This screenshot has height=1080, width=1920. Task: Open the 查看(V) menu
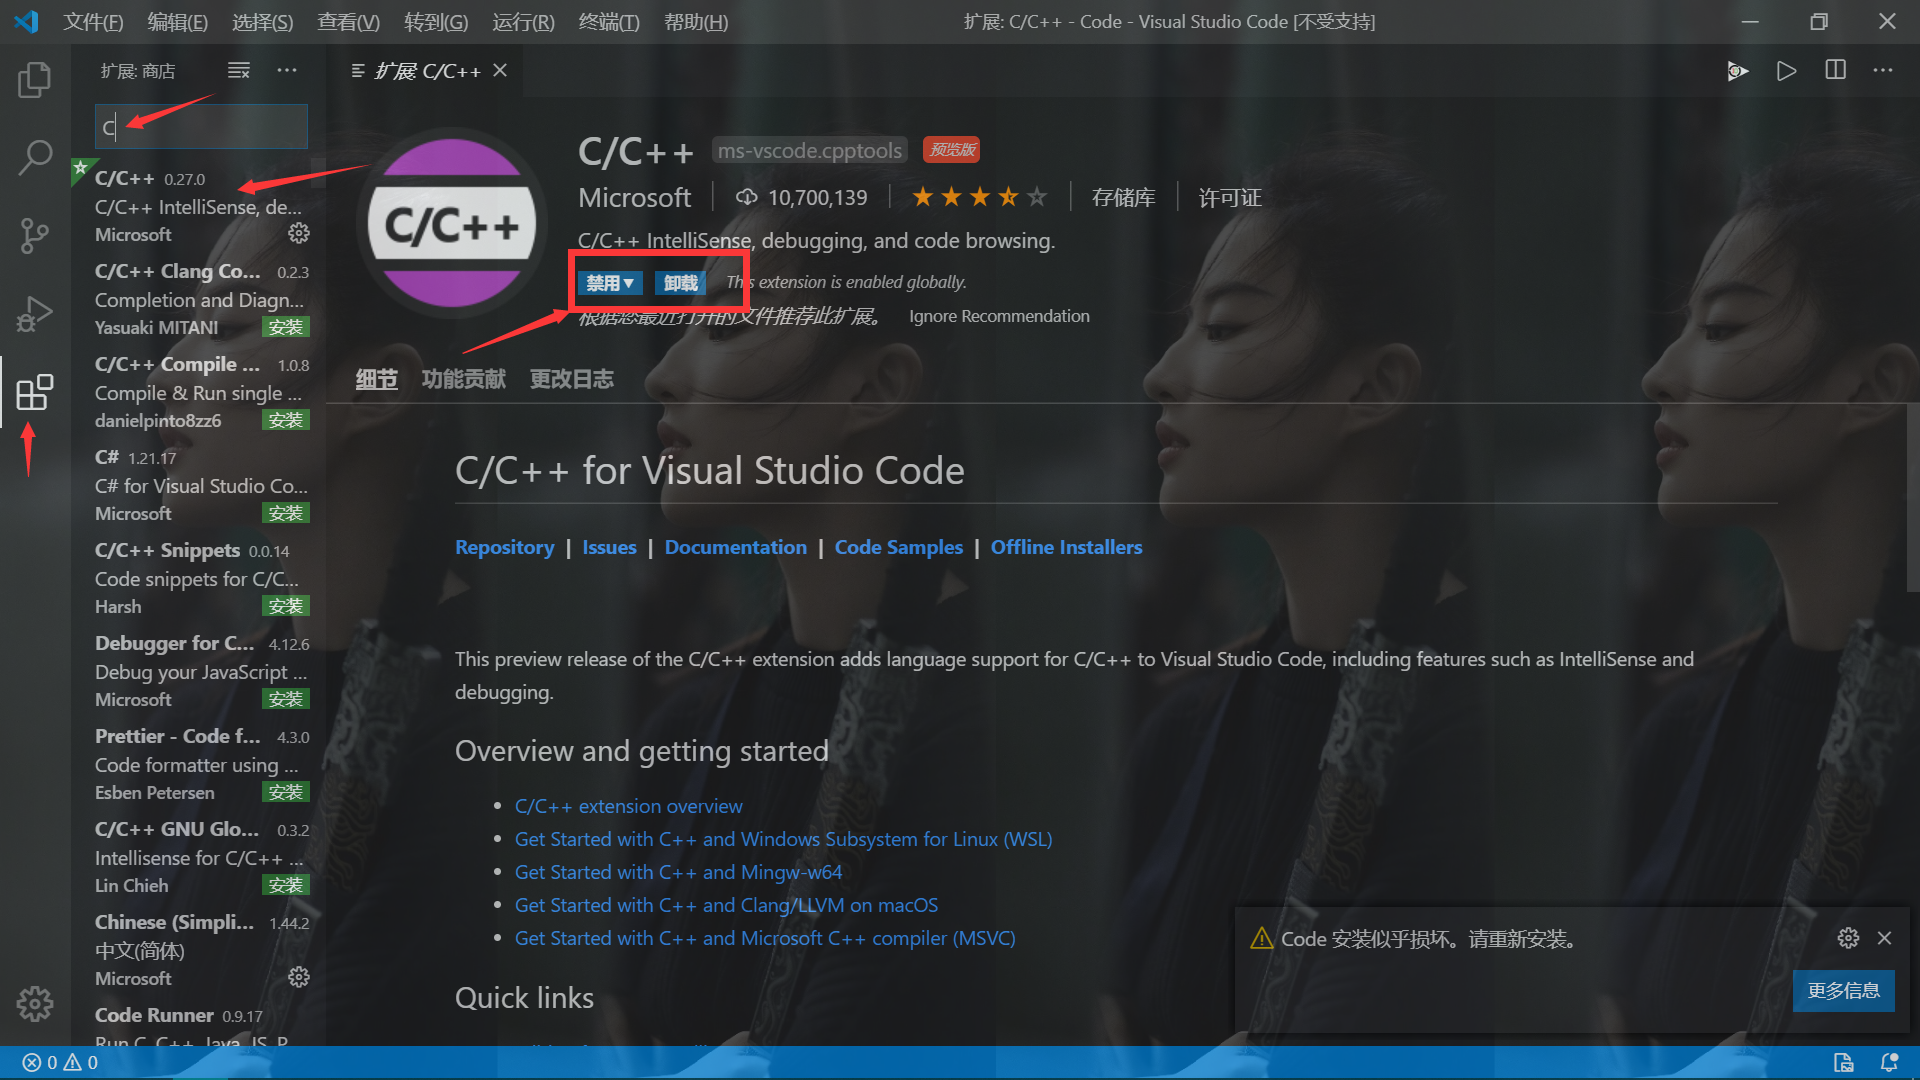point(349,21)
